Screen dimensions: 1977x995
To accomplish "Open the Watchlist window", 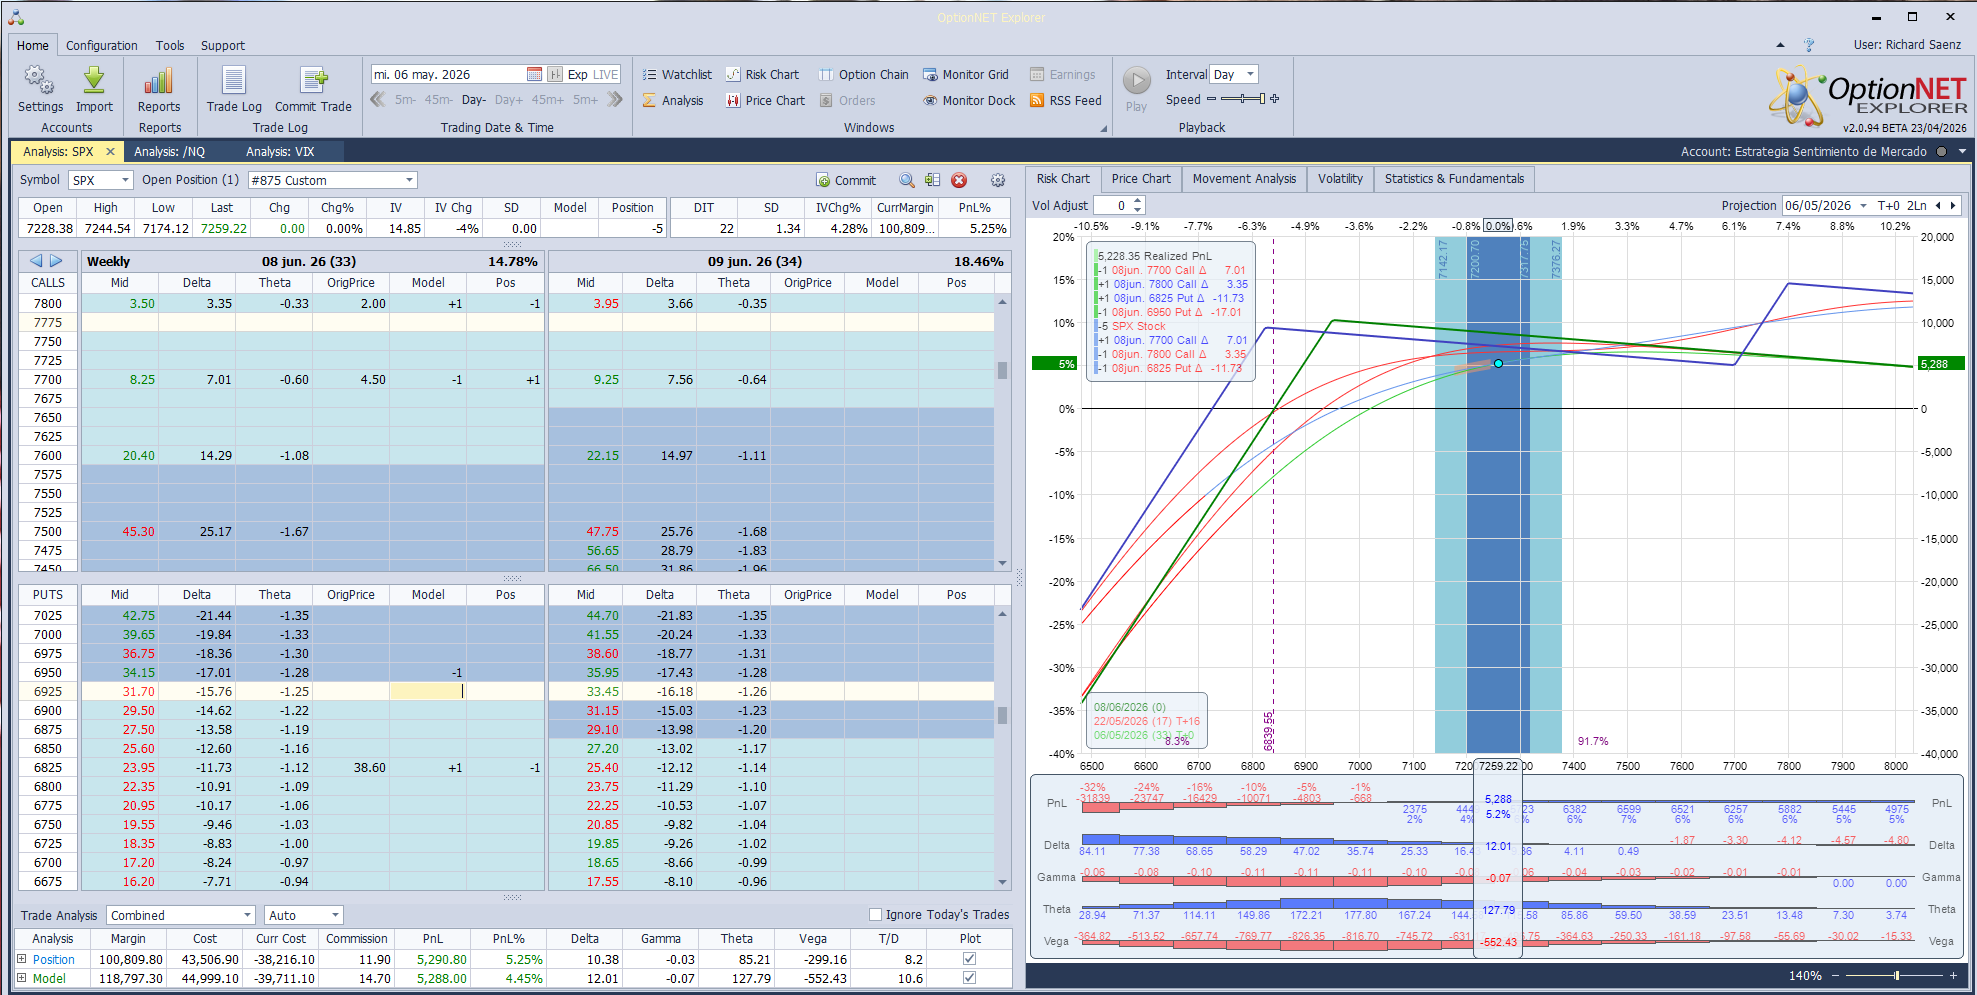I will coord(677,75).
